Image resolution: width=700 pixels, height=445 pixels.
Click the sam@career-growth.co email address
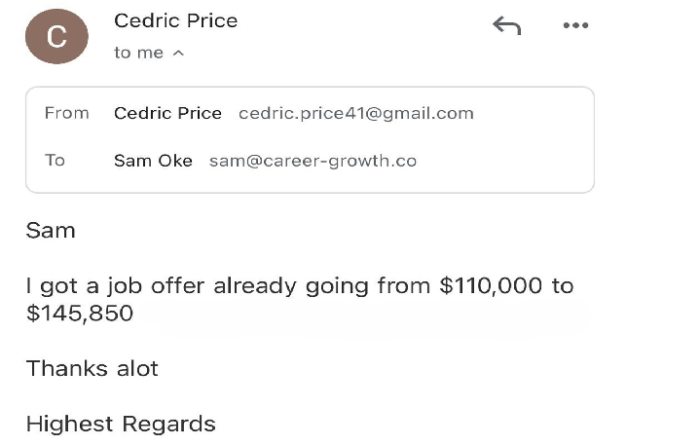[x=312, y=161]
